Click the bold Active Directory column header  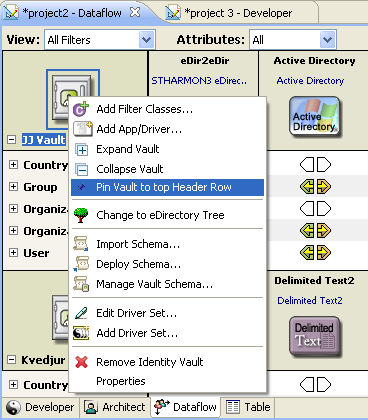tap(314, 61)
